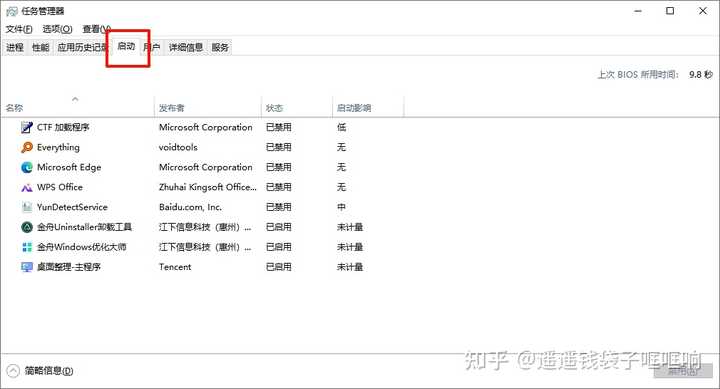Open the 查看(V) menu
This screenshot has width=720, height=389.
[x=96, y=29]
